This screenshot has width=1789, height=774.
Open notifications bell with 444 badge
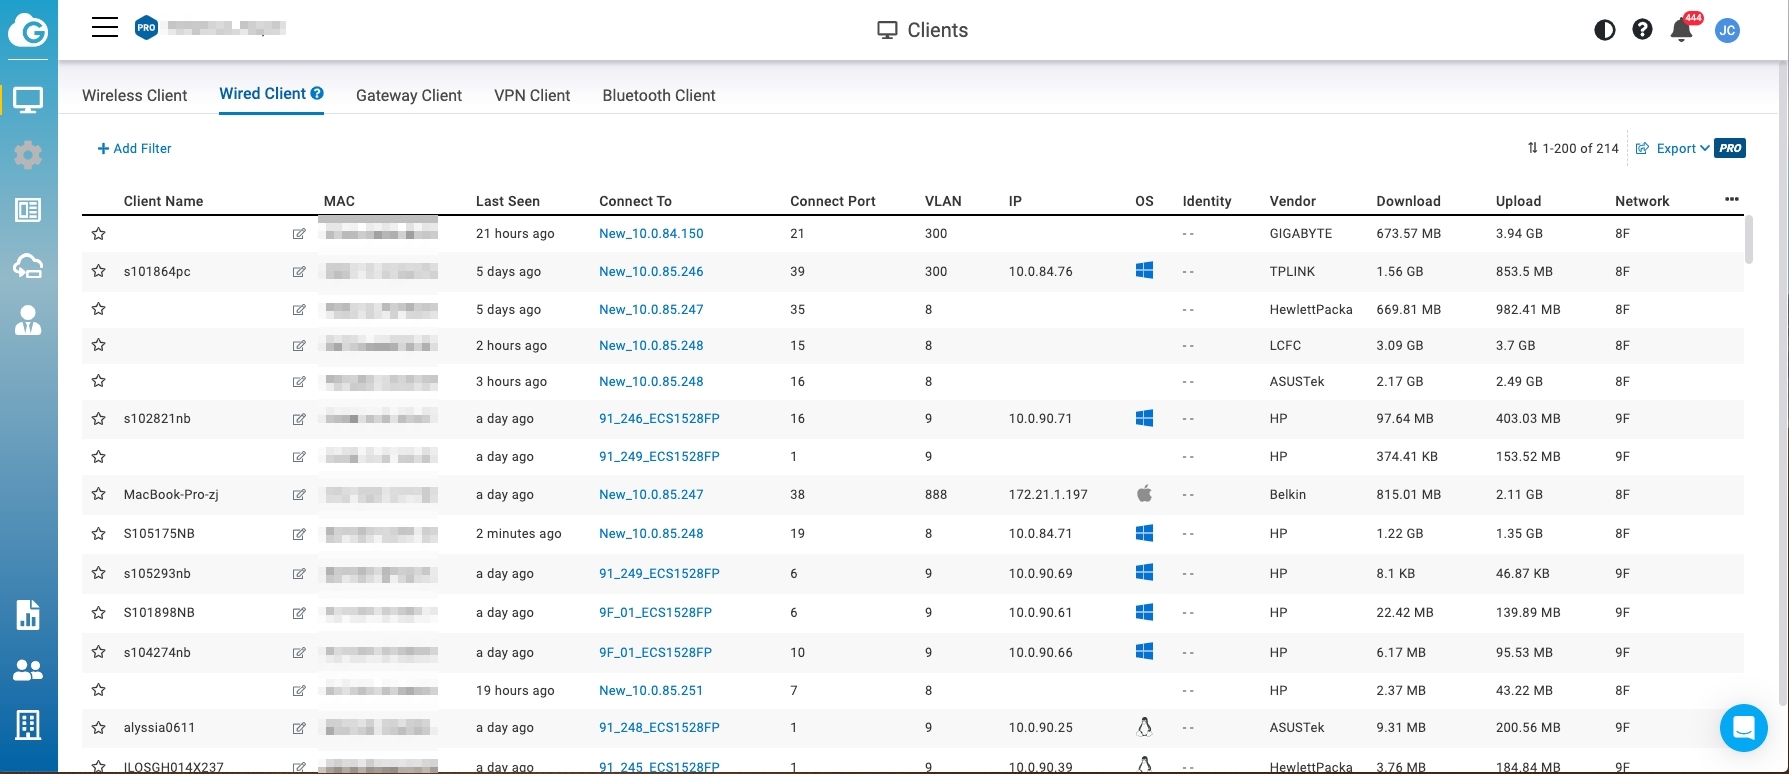coord(1681,31)
